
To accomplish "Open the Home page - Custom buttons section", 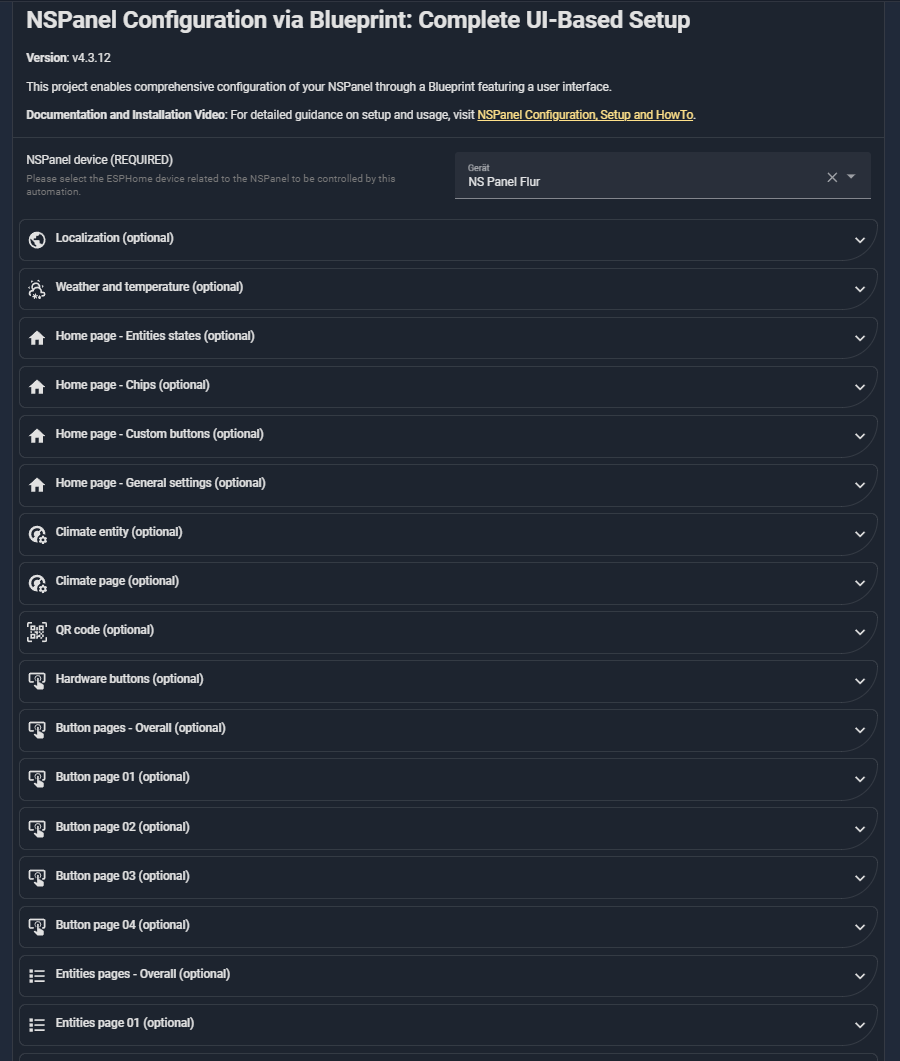I will [160, 434].
